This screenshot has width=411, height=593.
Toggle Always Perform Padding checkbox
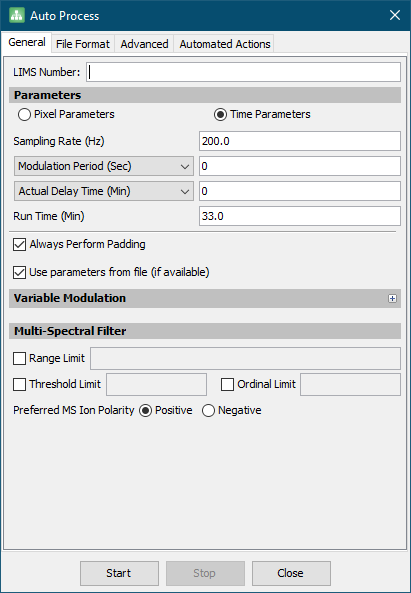(x=20, y=245)
